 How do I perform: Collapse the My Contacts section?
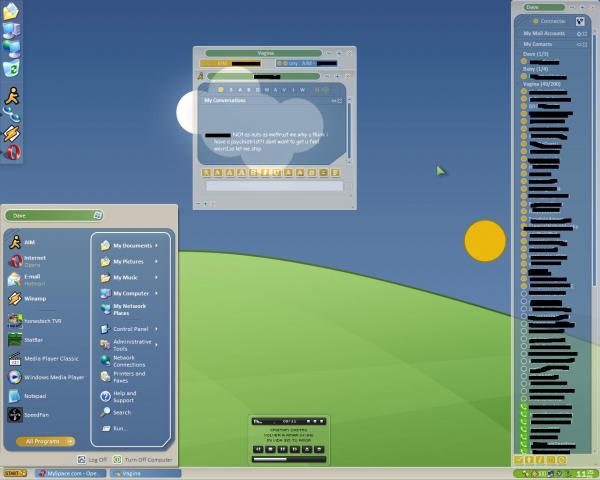tap(579, 44)
